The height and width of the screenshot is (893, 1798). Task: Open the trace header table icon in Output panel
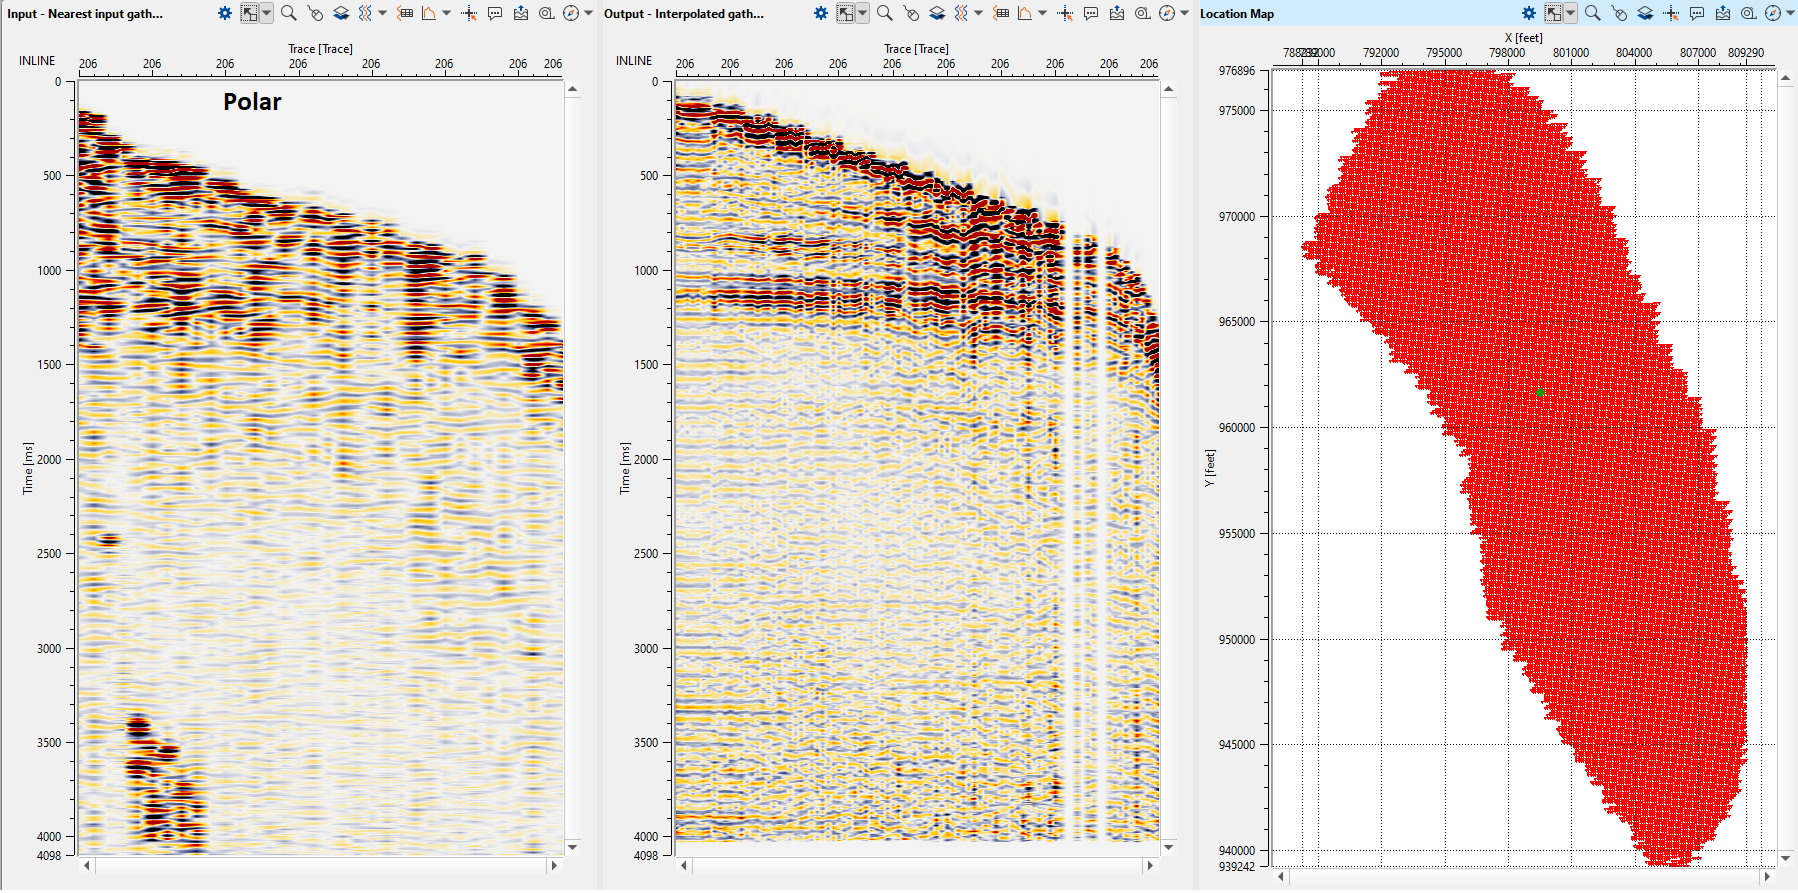(1001, 13)
